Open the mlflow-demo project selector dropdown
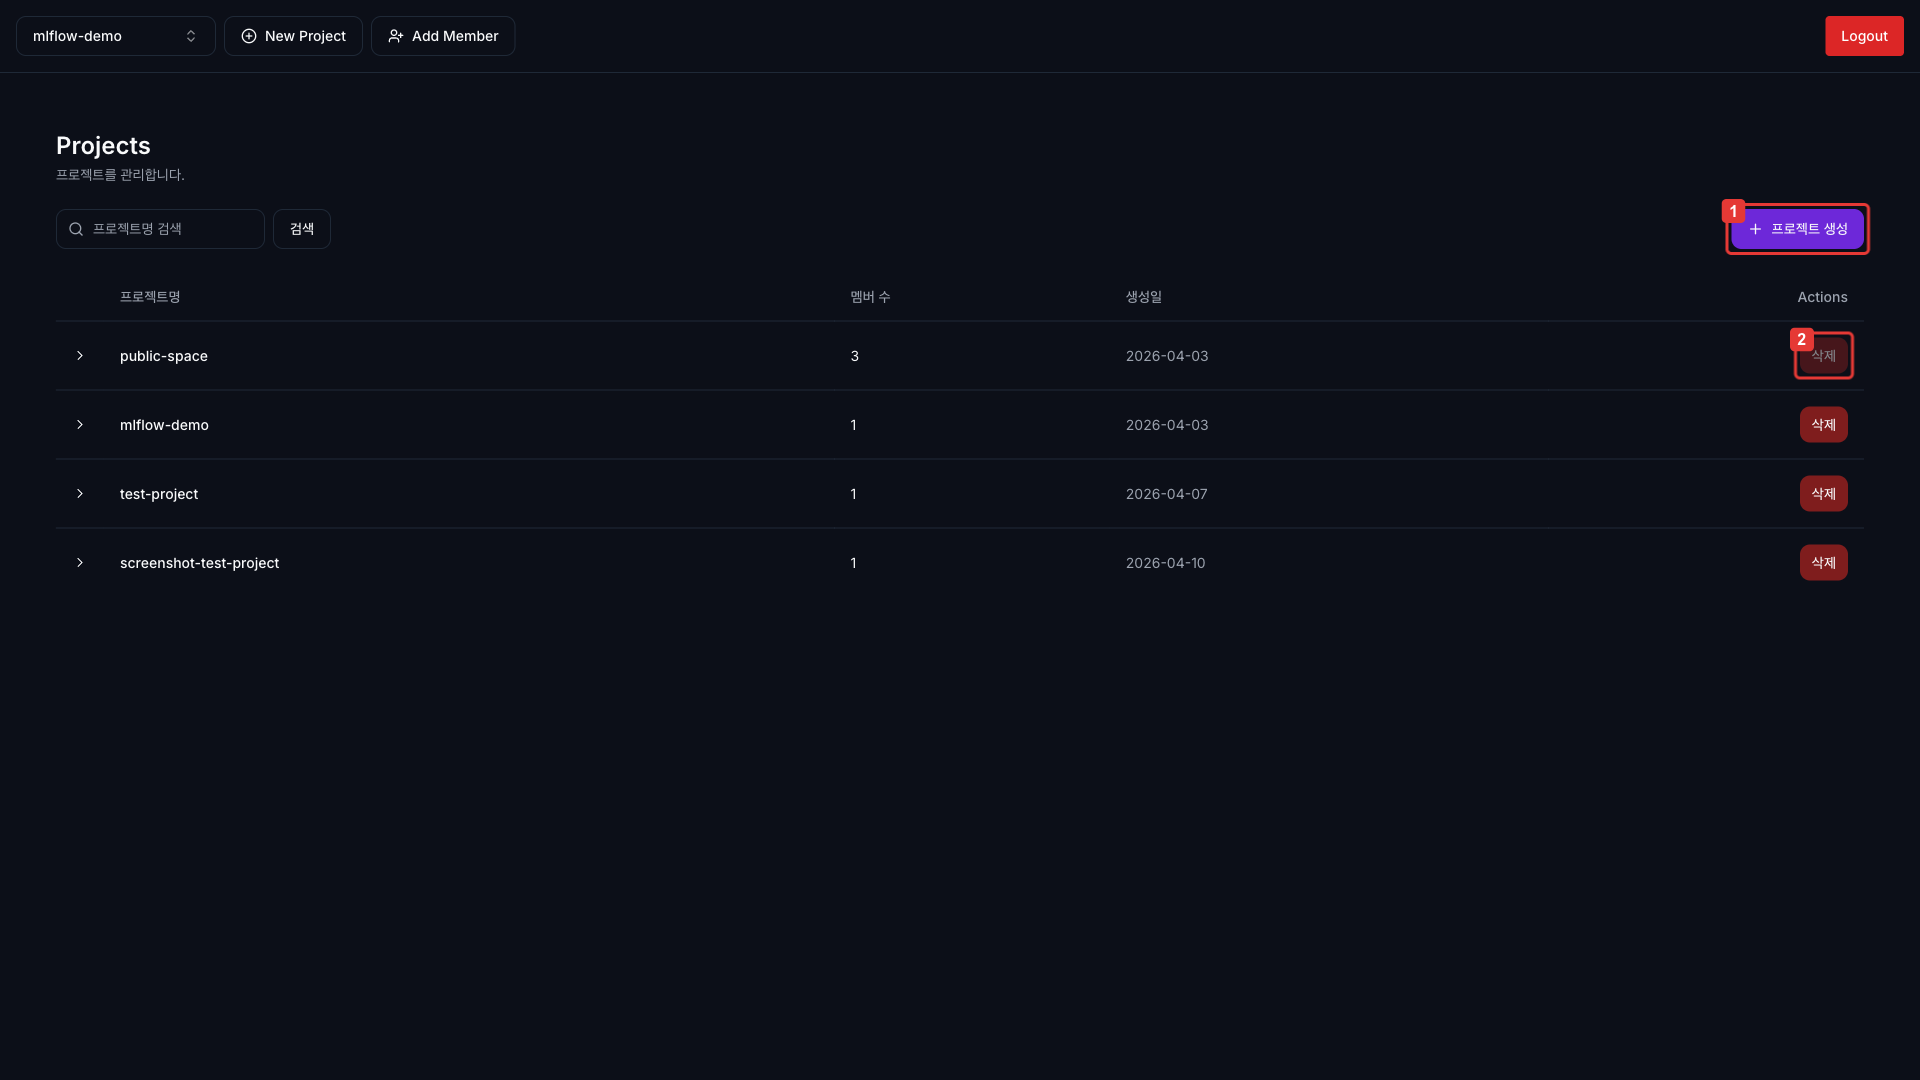Viewport: 1920px width, 1080px height. [x=115, y=36]
